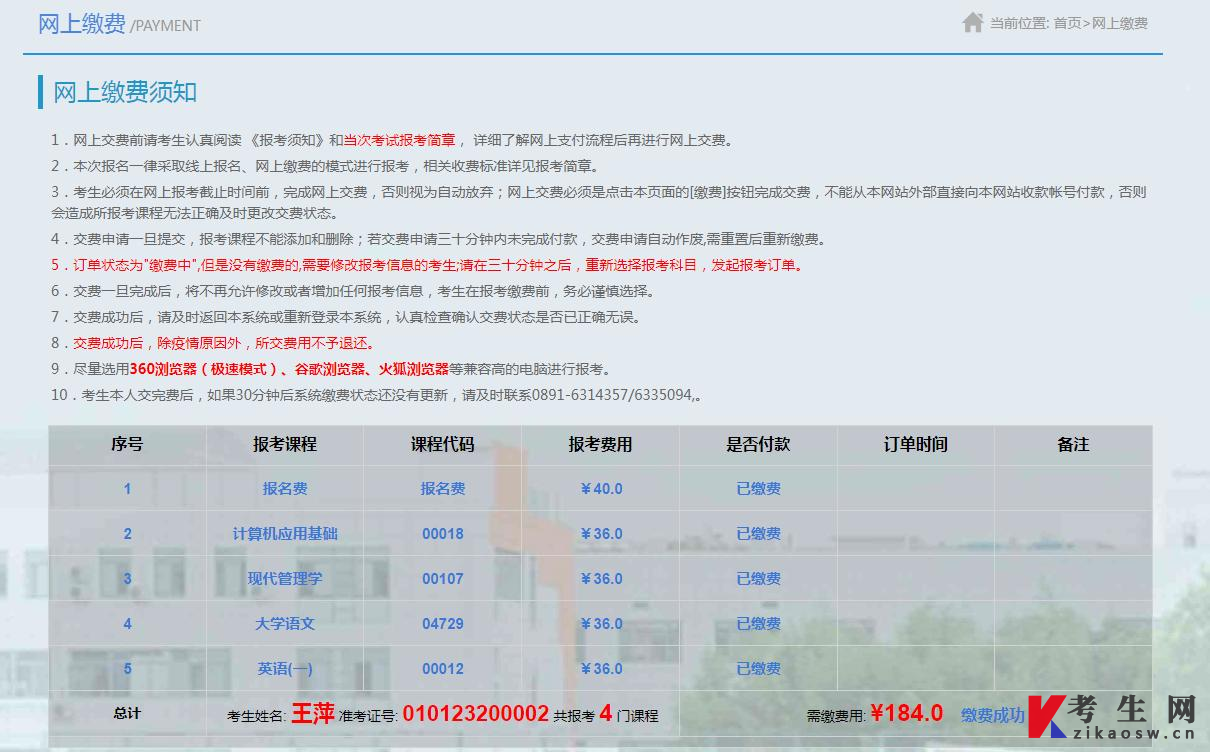Click course code 04729
Image resolution: width=1210 pixels, height=752 pixels.
coord(443,624)
